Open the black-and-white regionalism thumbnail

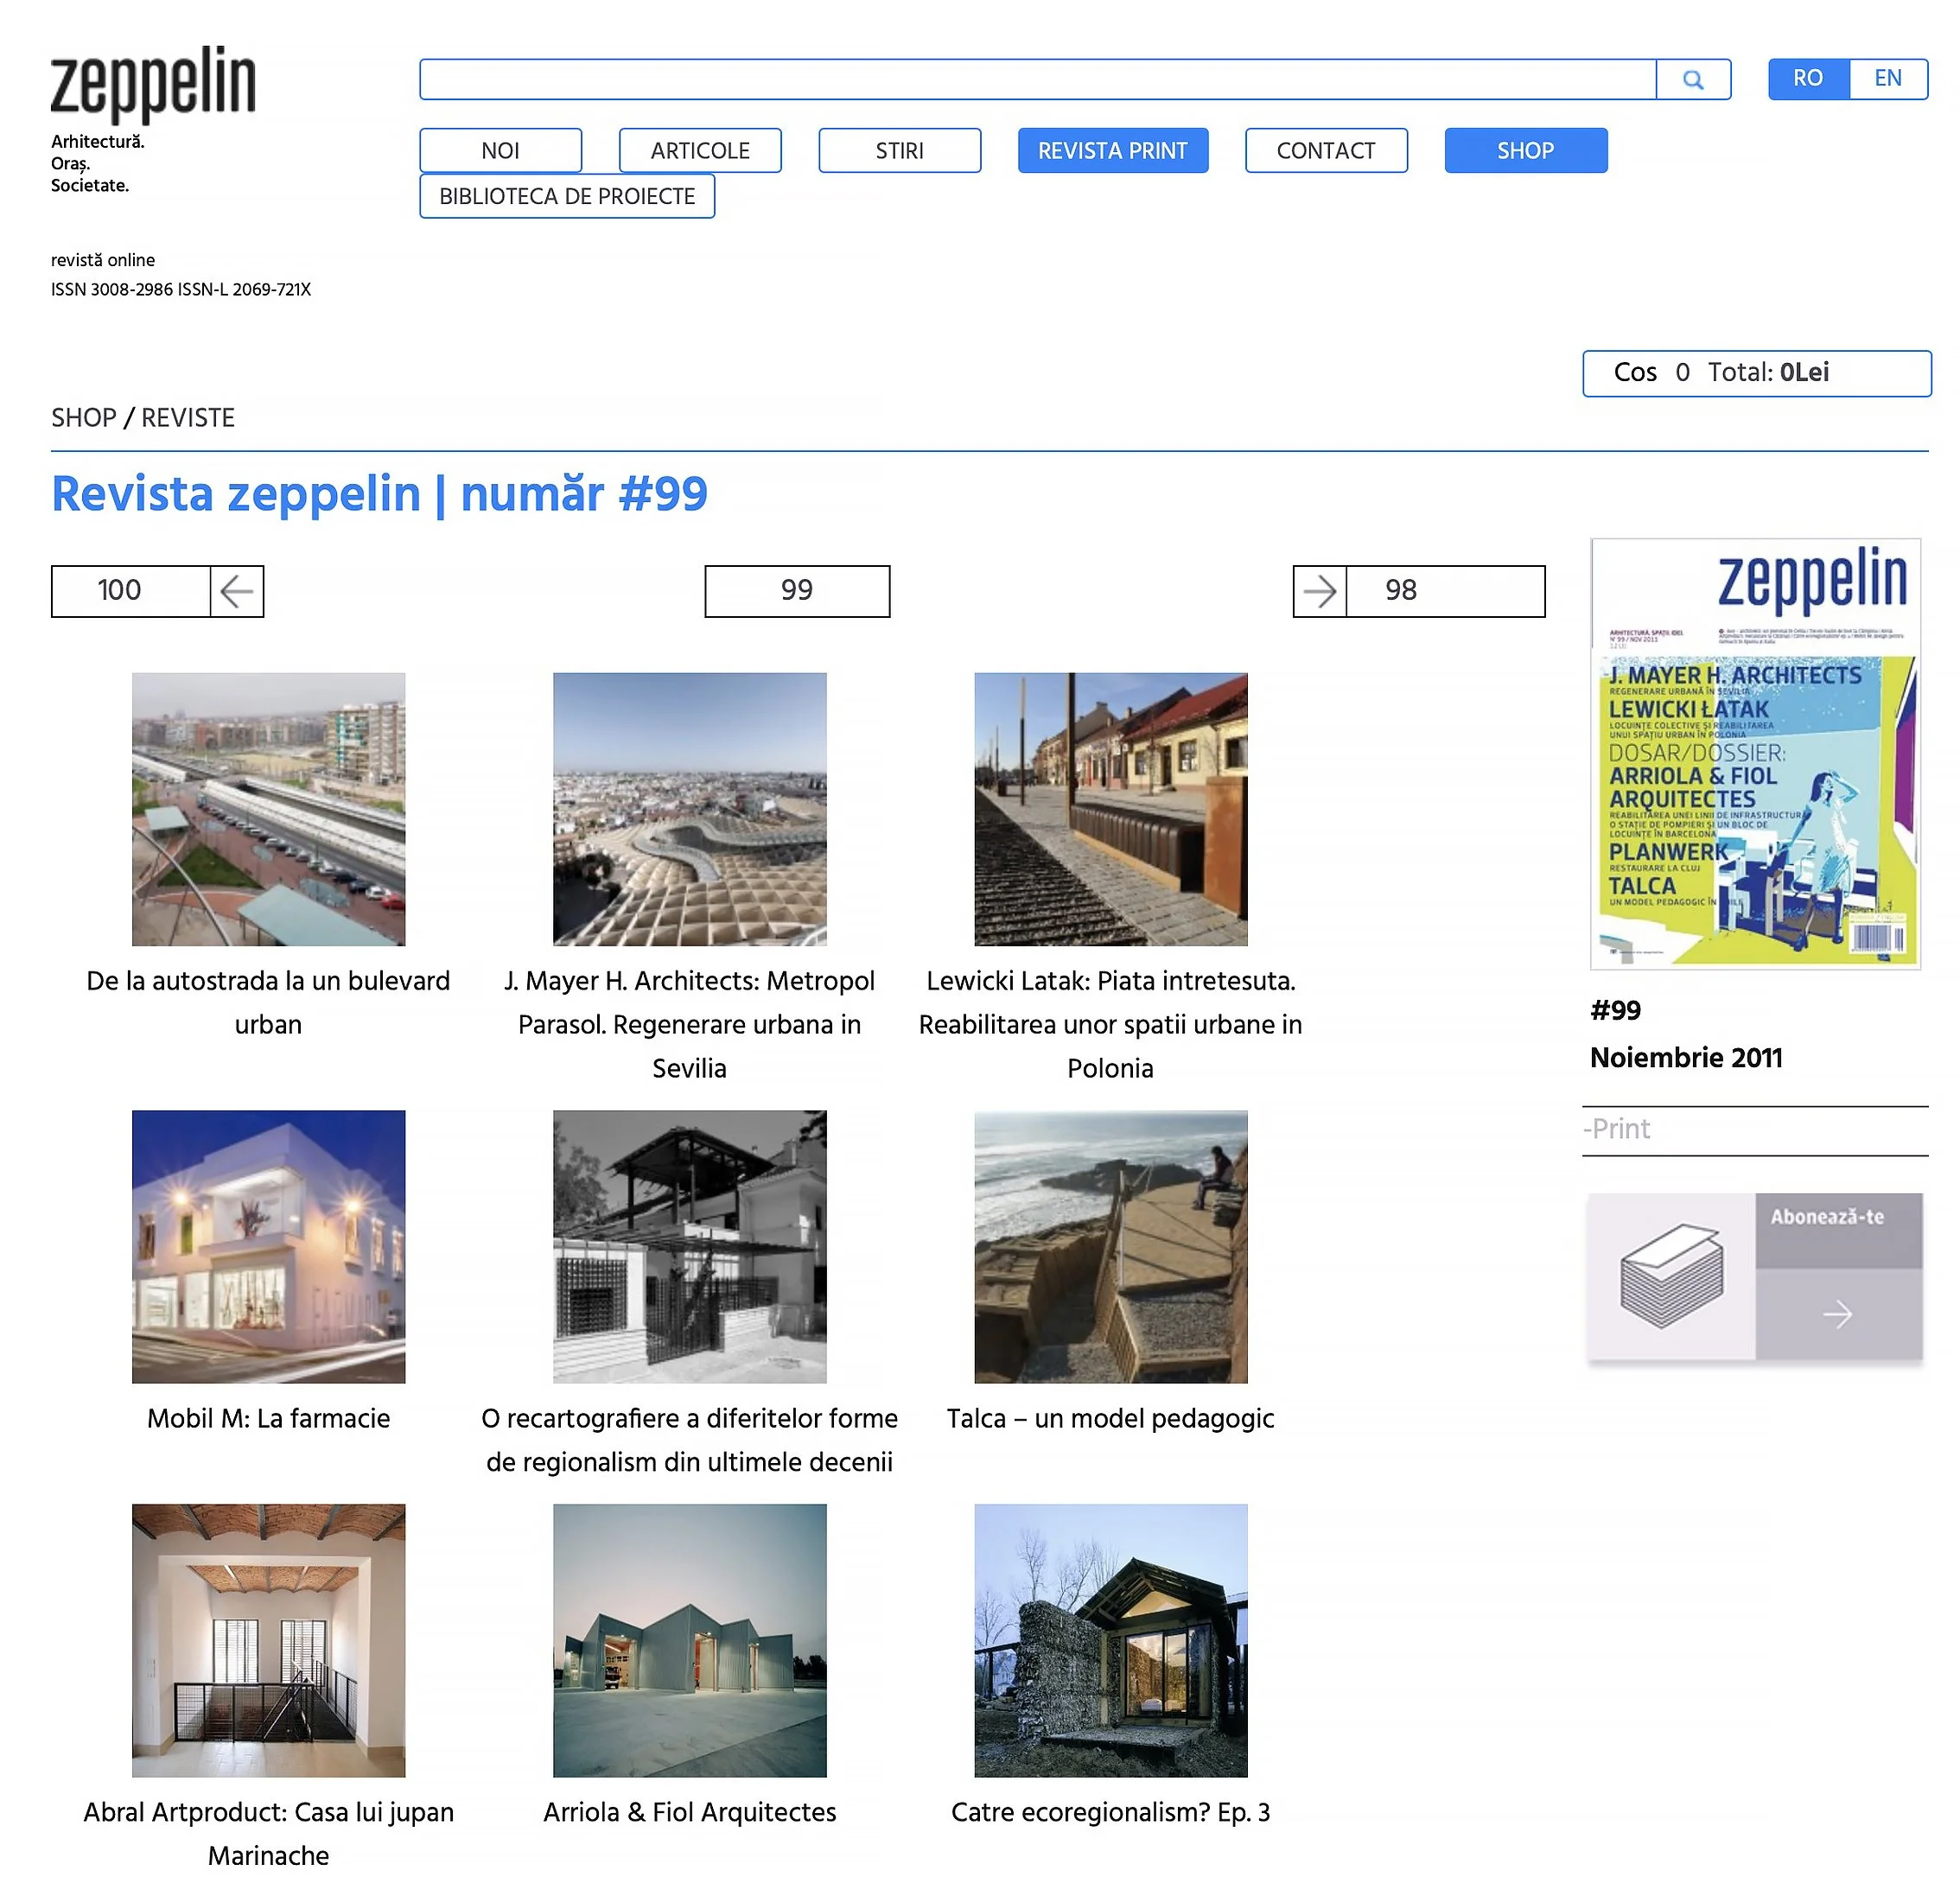pyautogui.click(x=690, y=1247)
